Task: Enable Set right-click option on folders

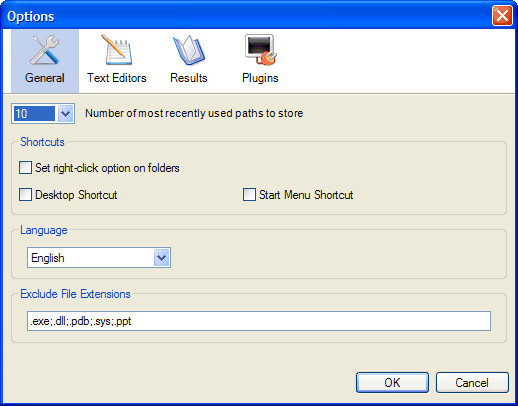Action: point(26,168)
